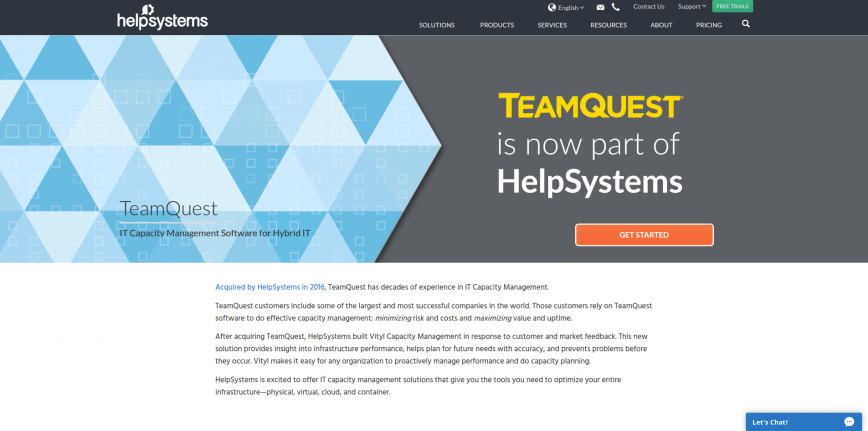Expand the Support dropdown menu
This screenshot has width=868, height=431.
pyautogui.click(x=691, y=6)
